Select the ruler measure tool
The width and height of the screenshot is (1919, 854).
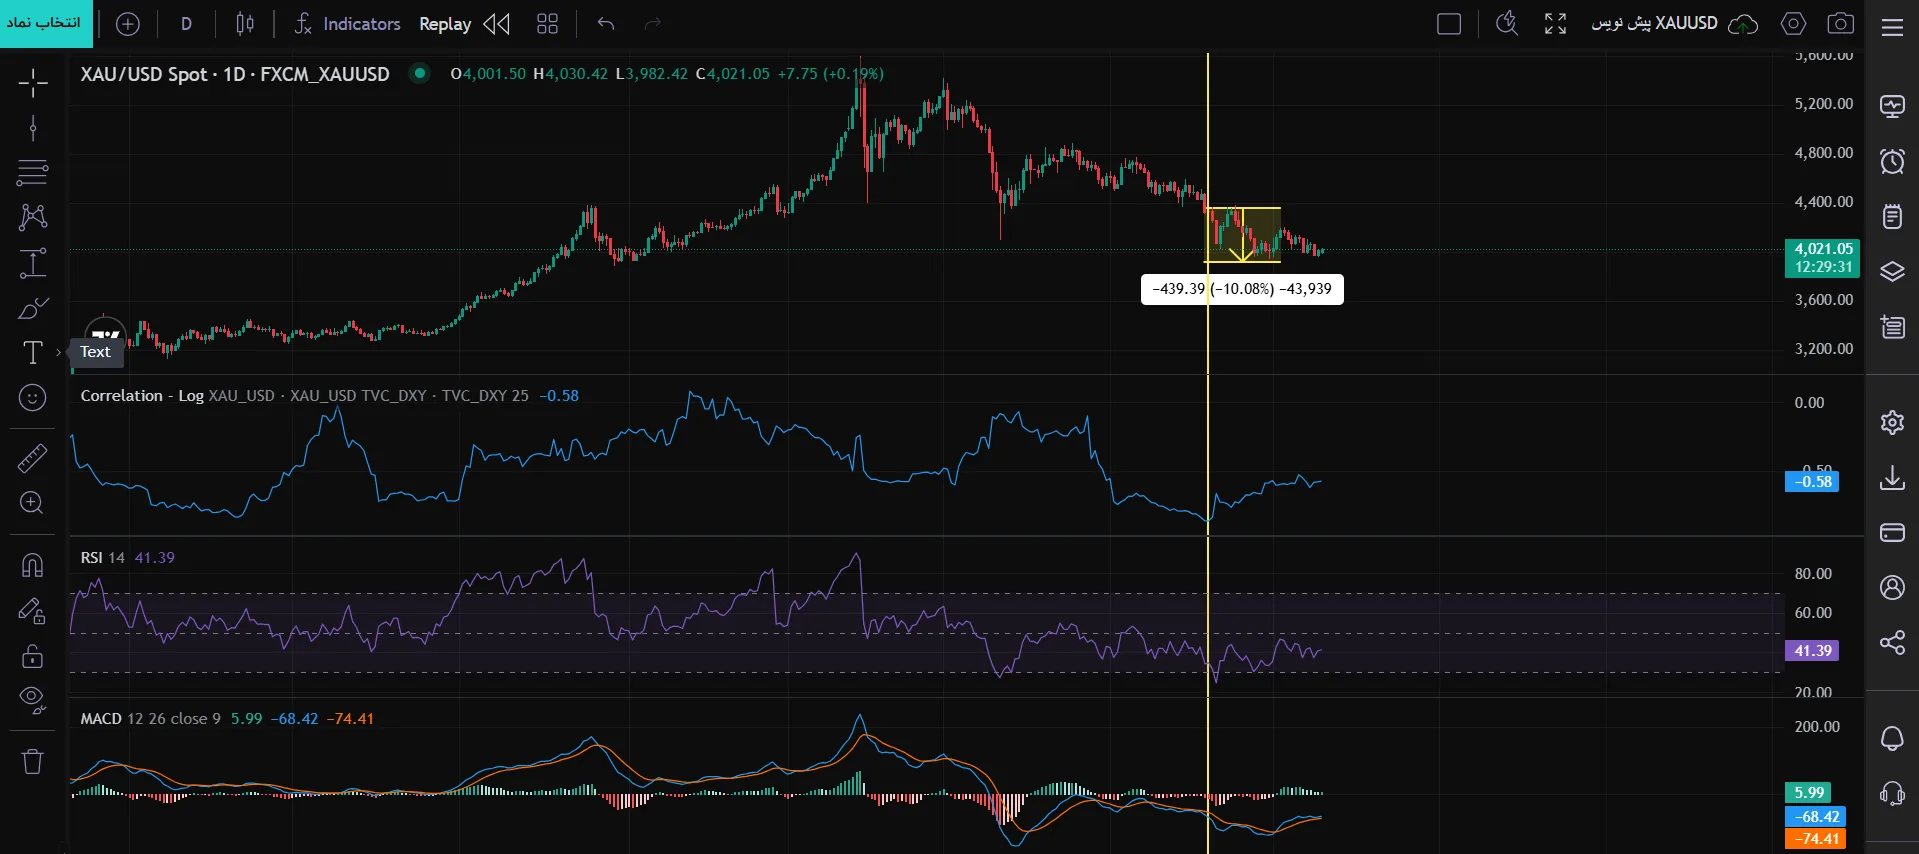[x=33, y=458]
